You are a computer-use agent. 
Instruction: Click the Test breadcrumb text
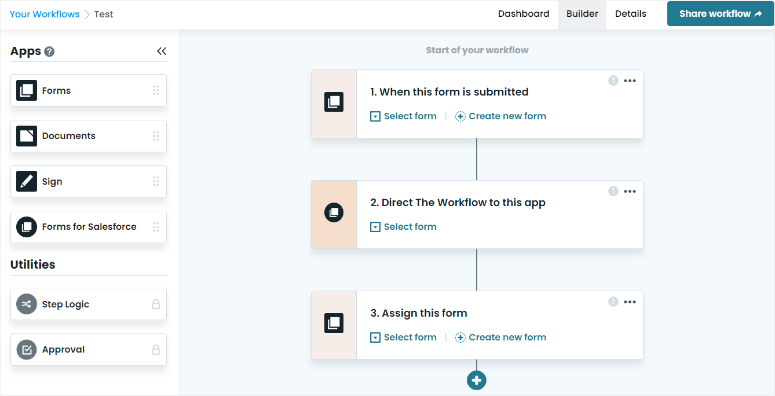click(x=104, y=14)
